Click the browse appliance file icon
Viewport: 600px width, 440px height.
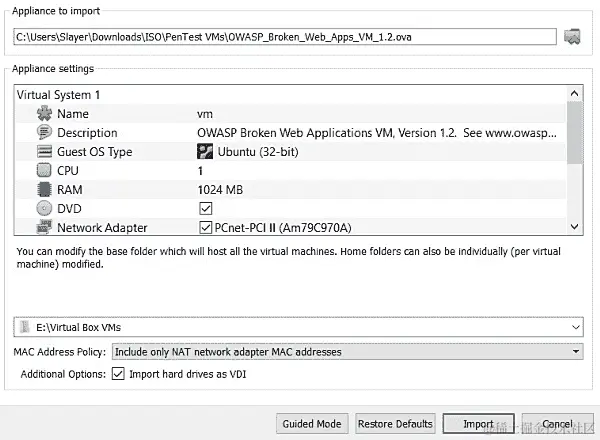pos(572,37)
